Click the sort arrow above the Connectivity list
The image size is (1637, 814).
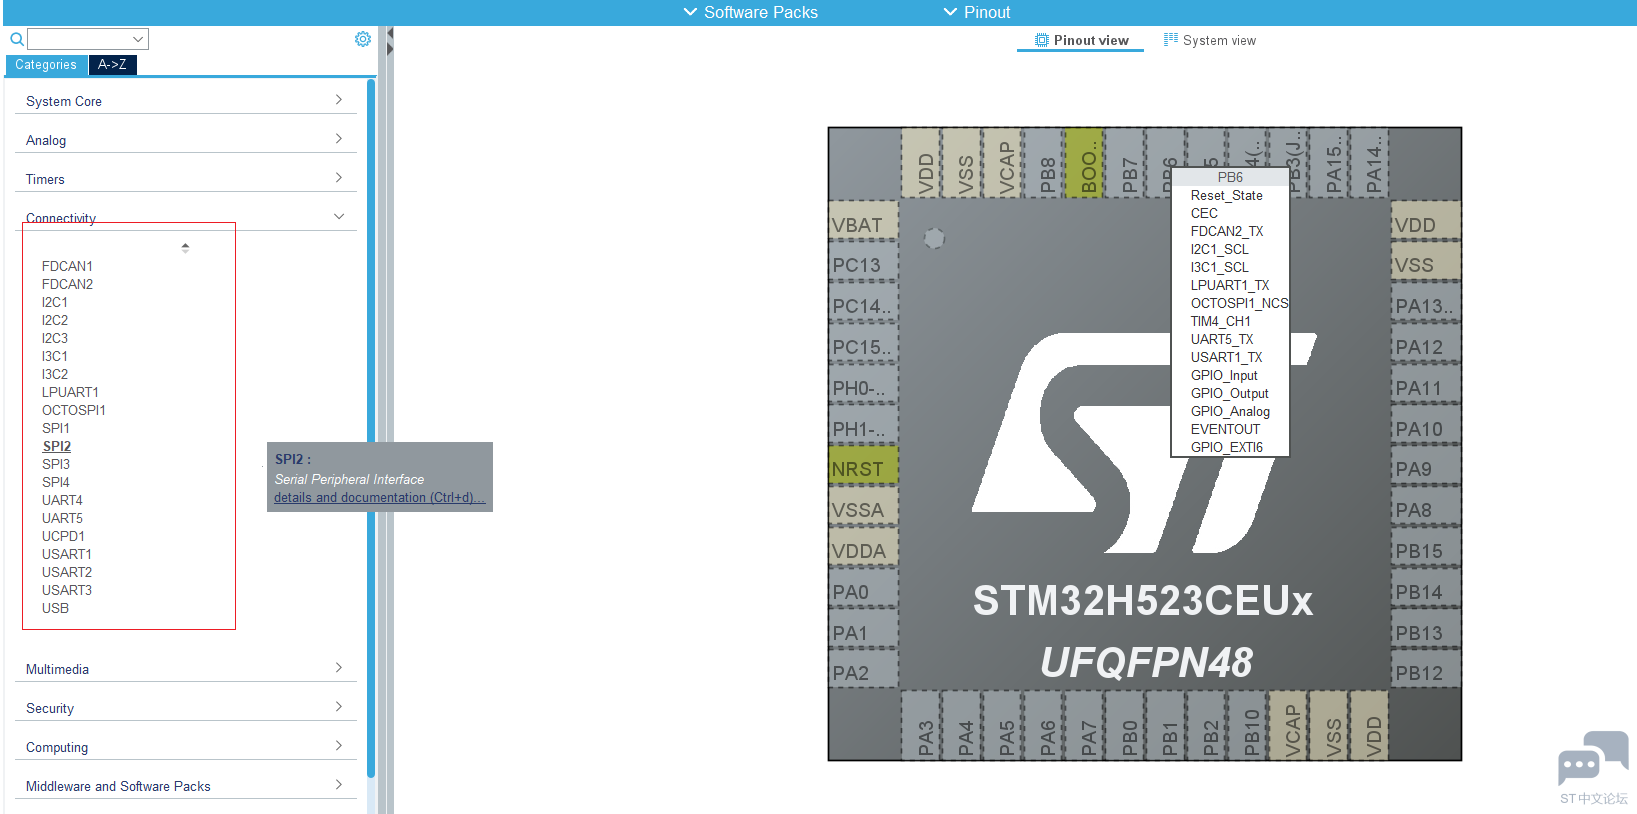click(x=185, y=247)
